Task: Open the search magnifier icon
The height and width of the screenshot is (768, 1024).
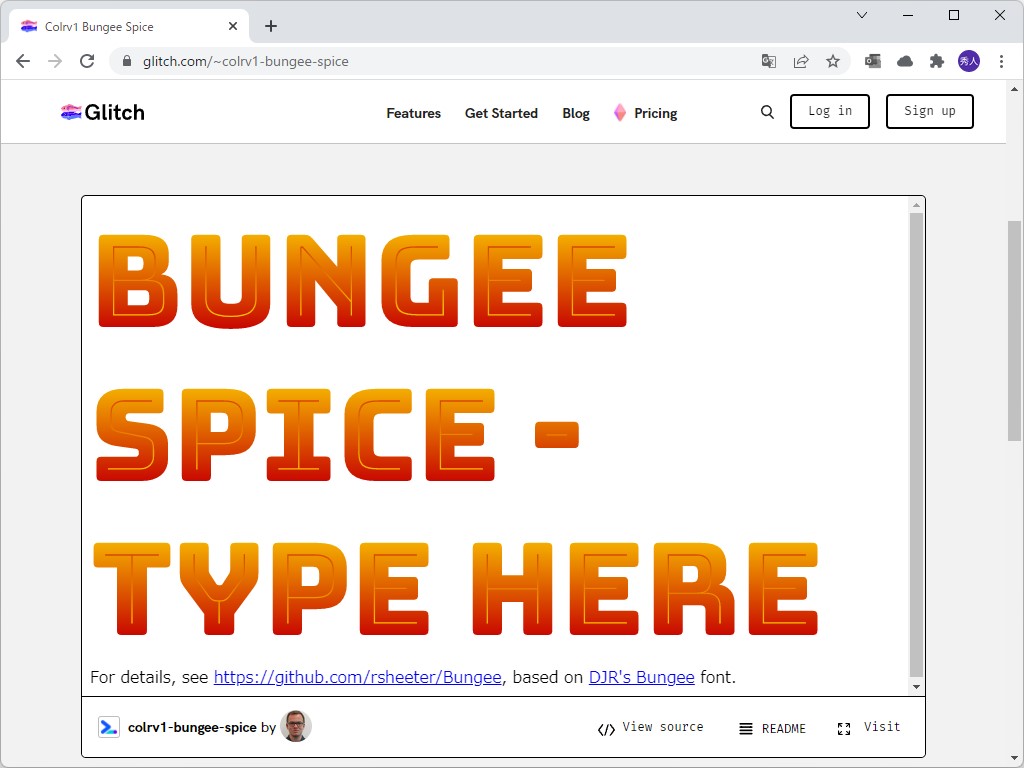Action: [x=767, y=112]
